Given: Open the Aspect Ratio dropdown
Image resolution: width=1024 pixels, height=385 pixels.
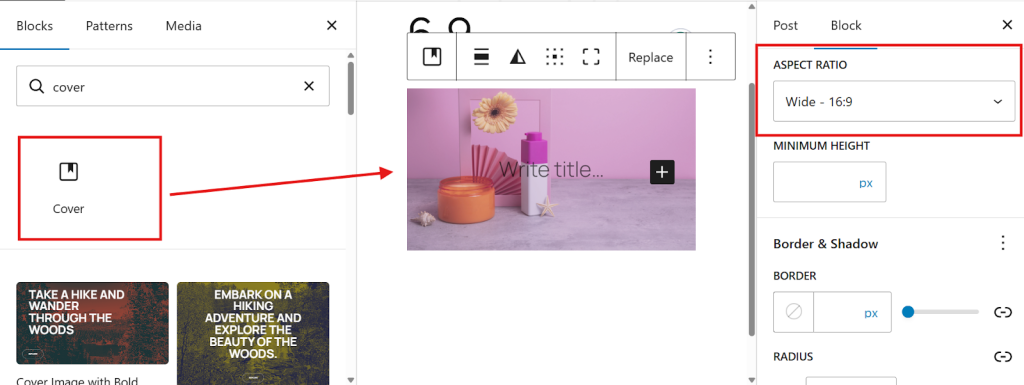Looking at the screenshot, I should click(894, 101).
